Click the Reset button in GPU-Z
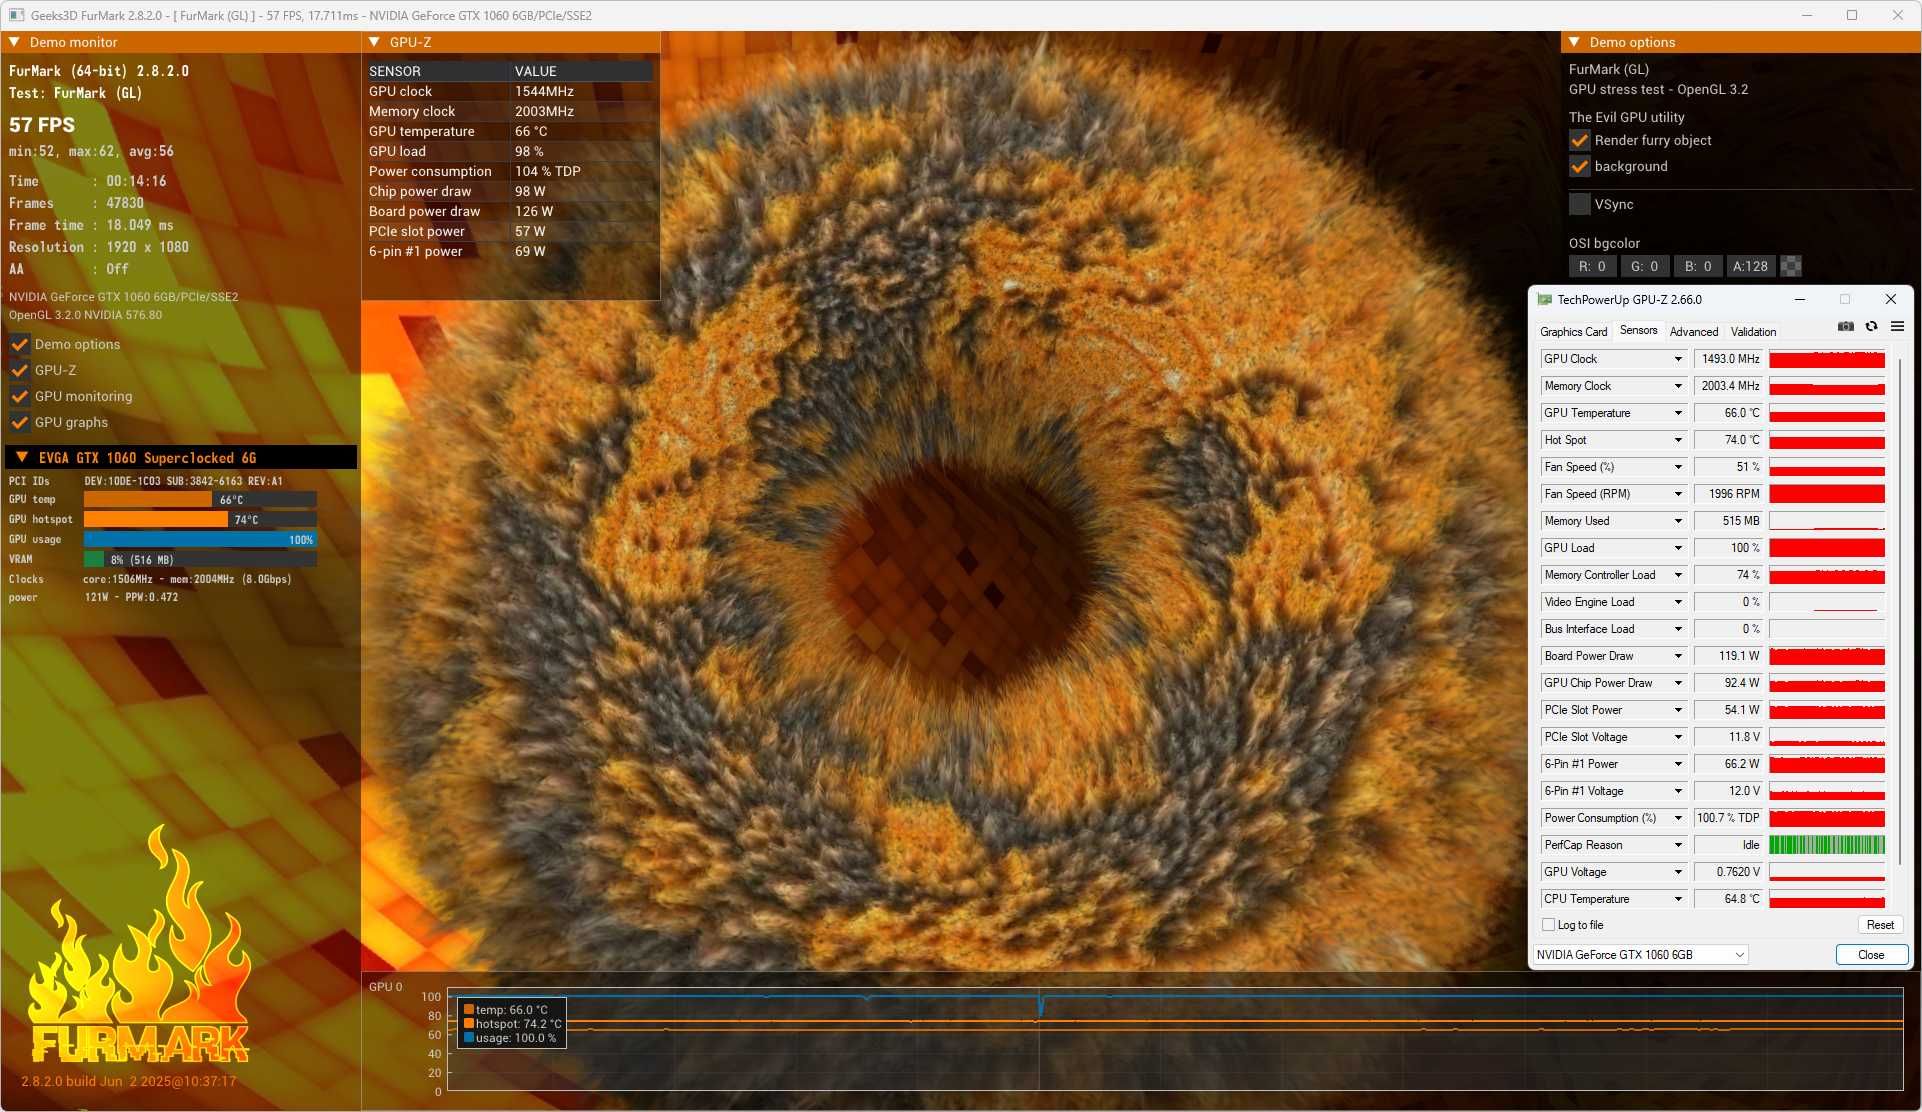 [x=1880, y=925]
